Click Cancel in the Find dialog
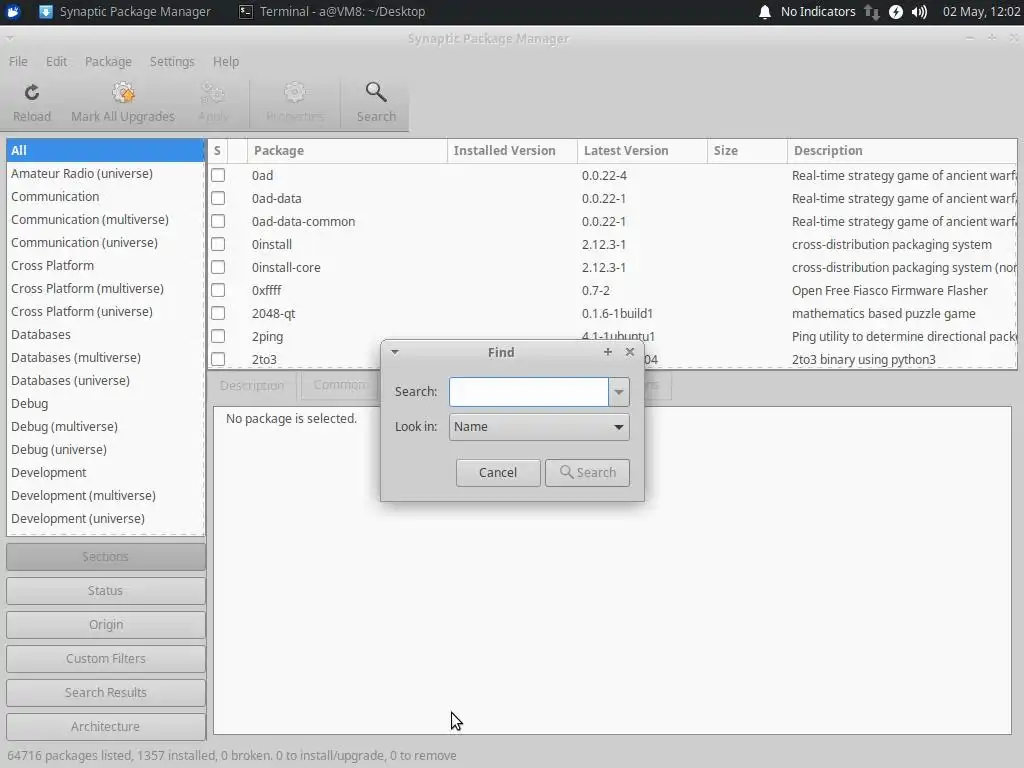1024x768 pixels. (x=498, y=473)
